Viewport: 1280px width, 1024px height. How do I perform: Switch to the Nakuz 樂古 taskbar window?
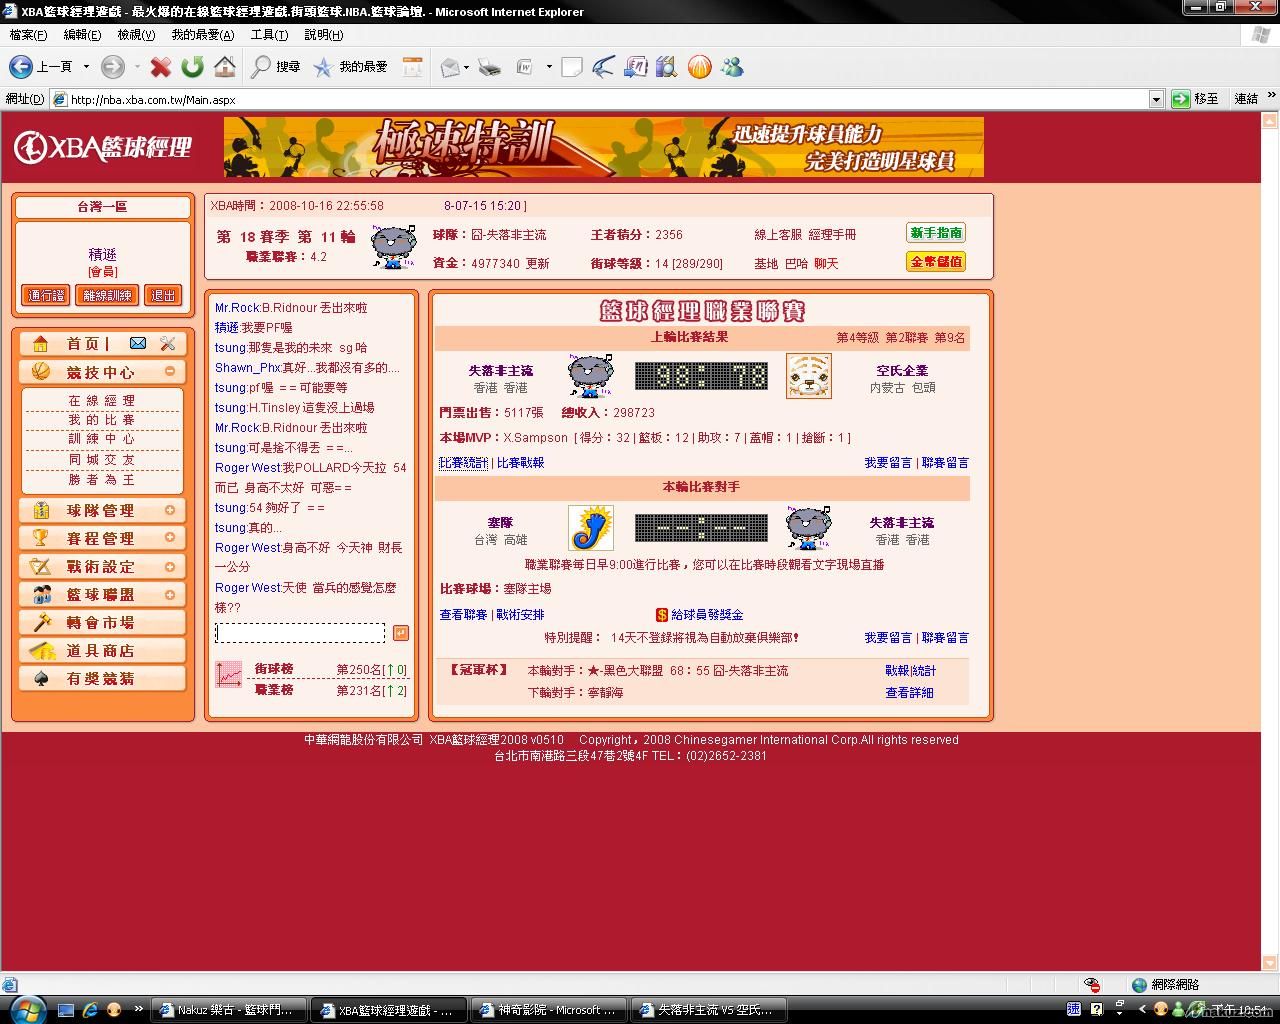(x=231, y=1010)
